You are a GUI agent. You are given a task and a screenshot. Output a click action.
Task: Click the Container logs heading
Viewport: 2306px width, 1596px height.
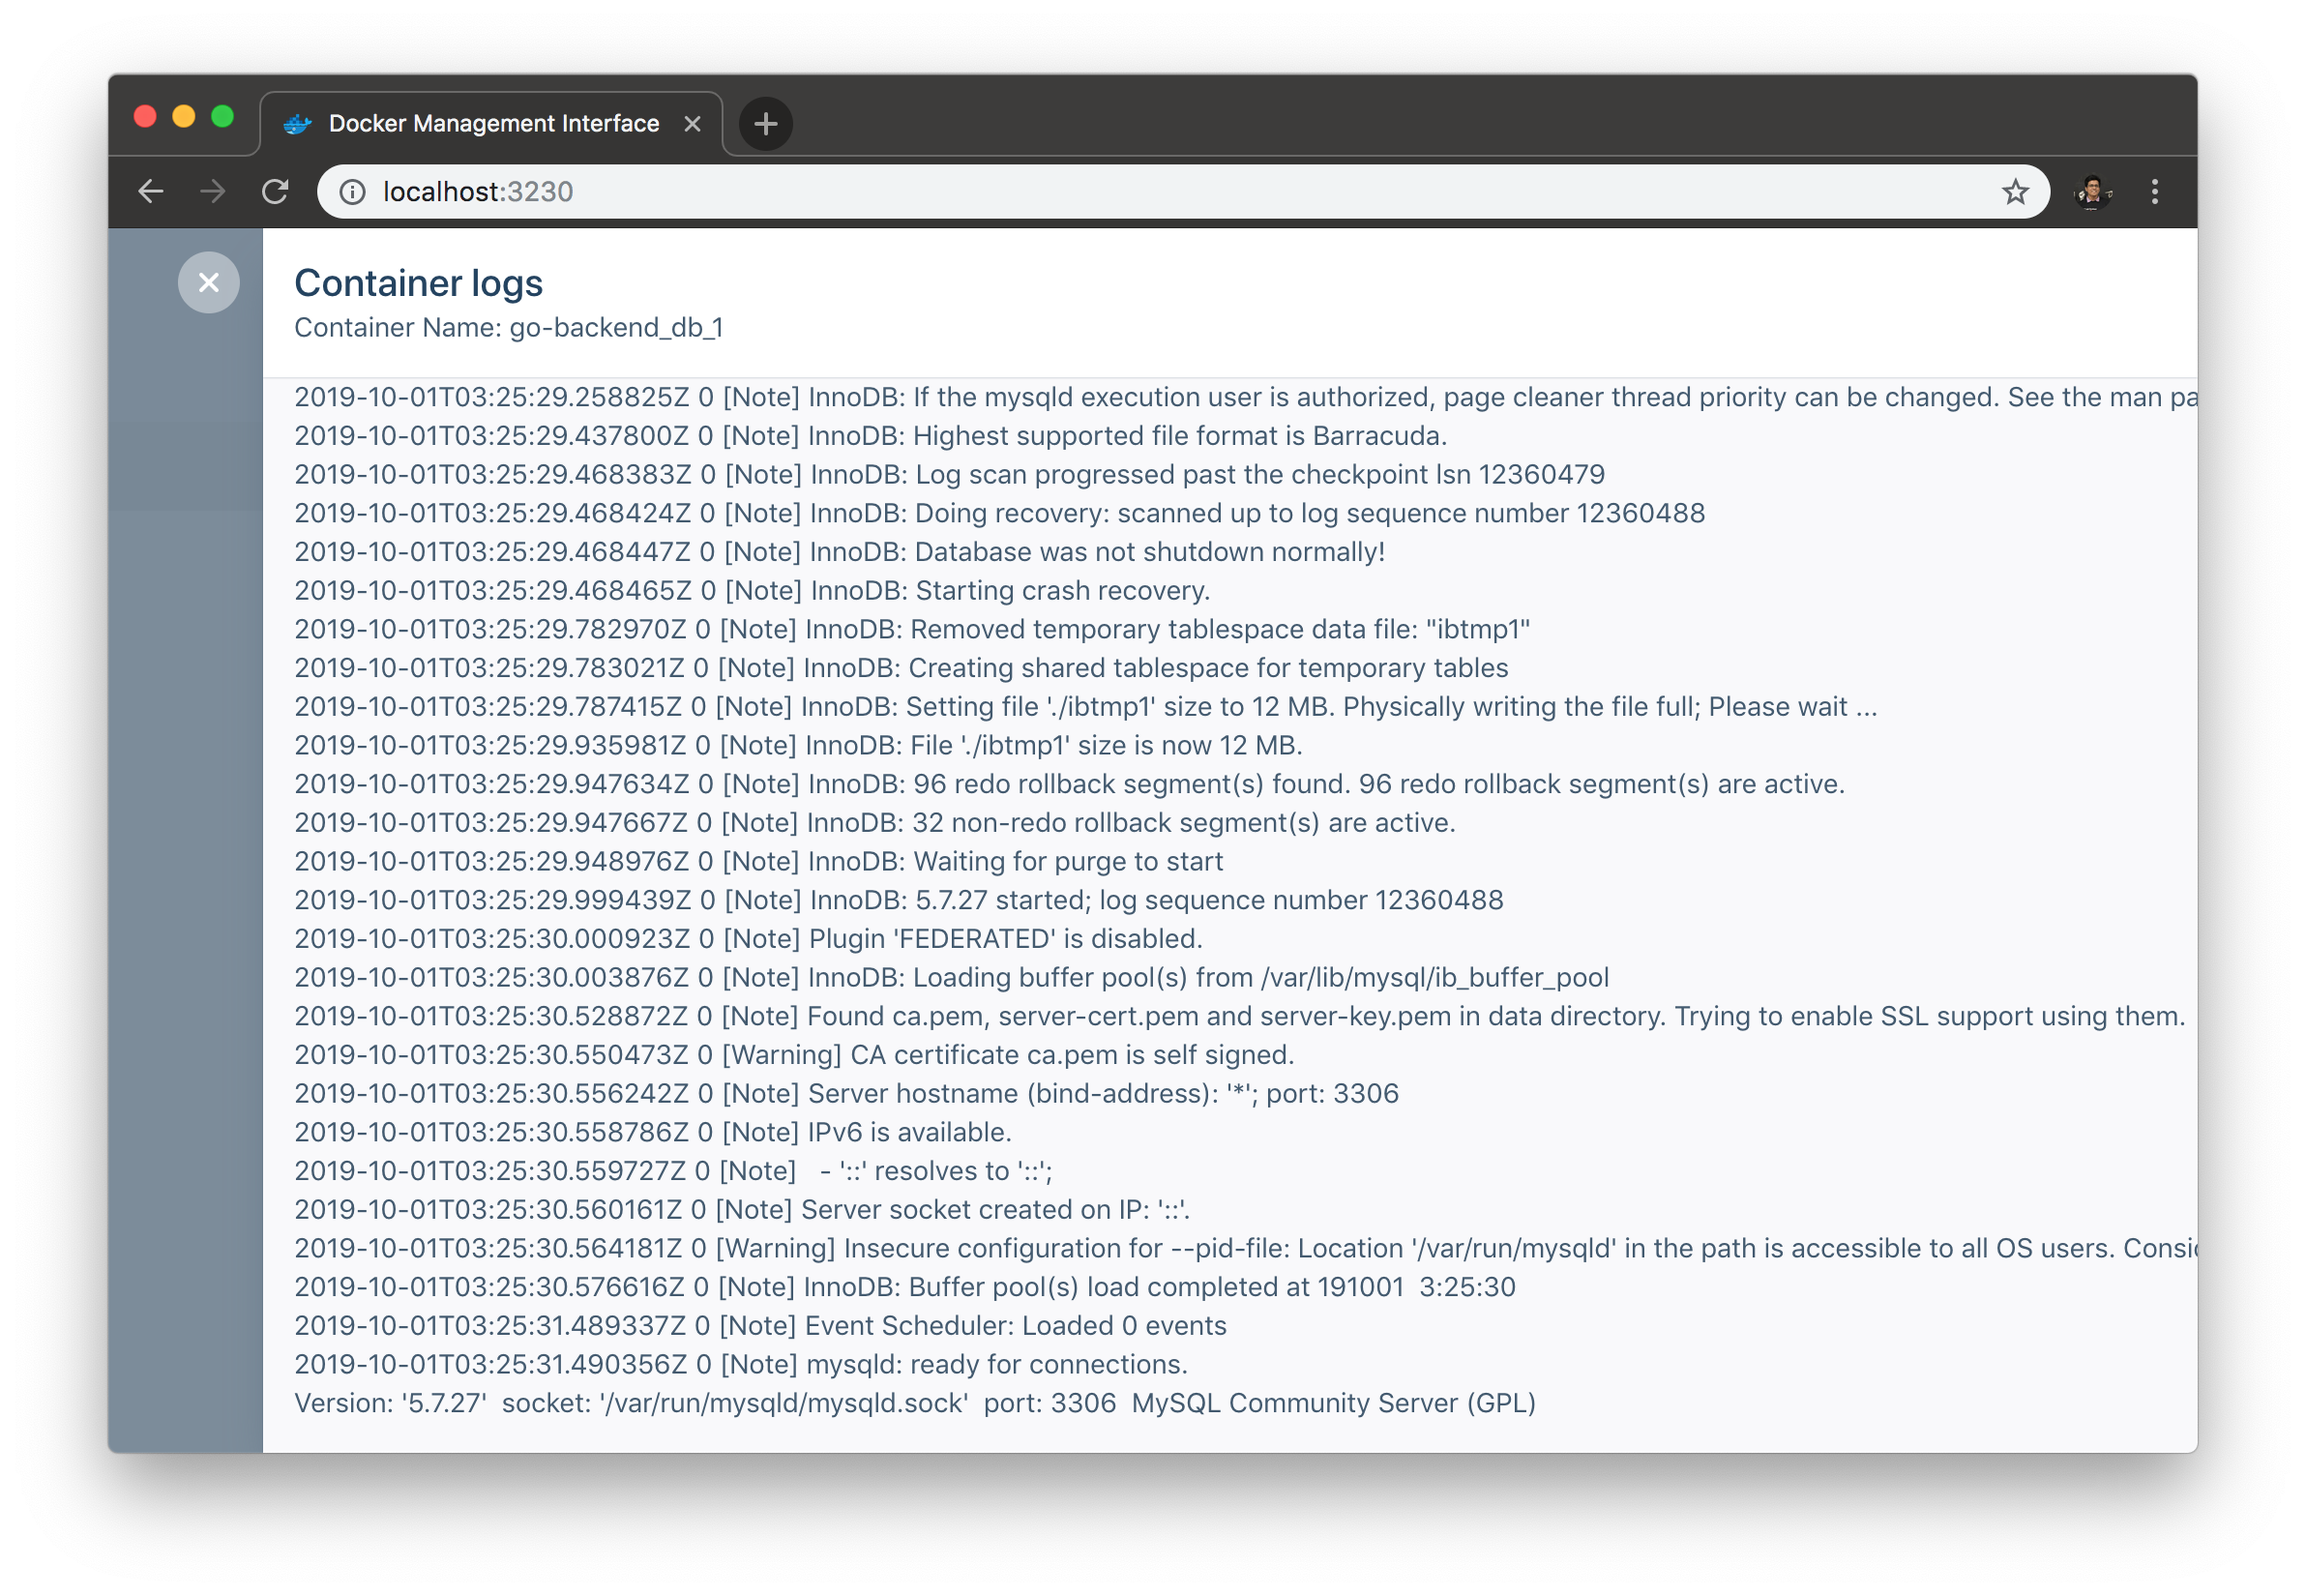click(x=418, y=283)
